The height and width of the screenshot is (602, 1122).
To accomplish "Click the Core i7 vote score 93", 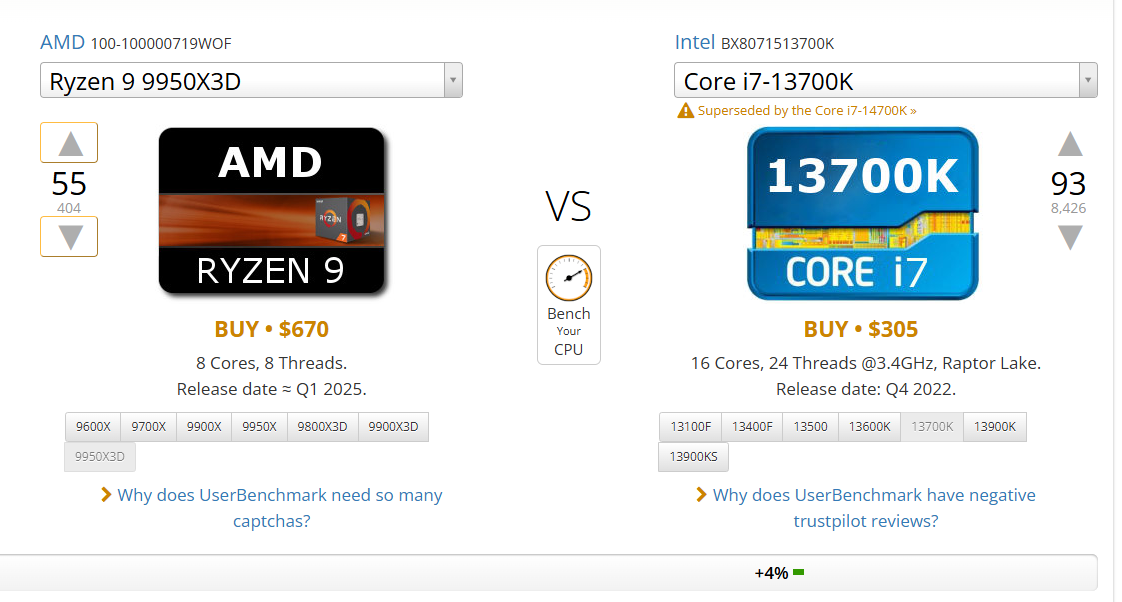I will (x=1068, y=184).
